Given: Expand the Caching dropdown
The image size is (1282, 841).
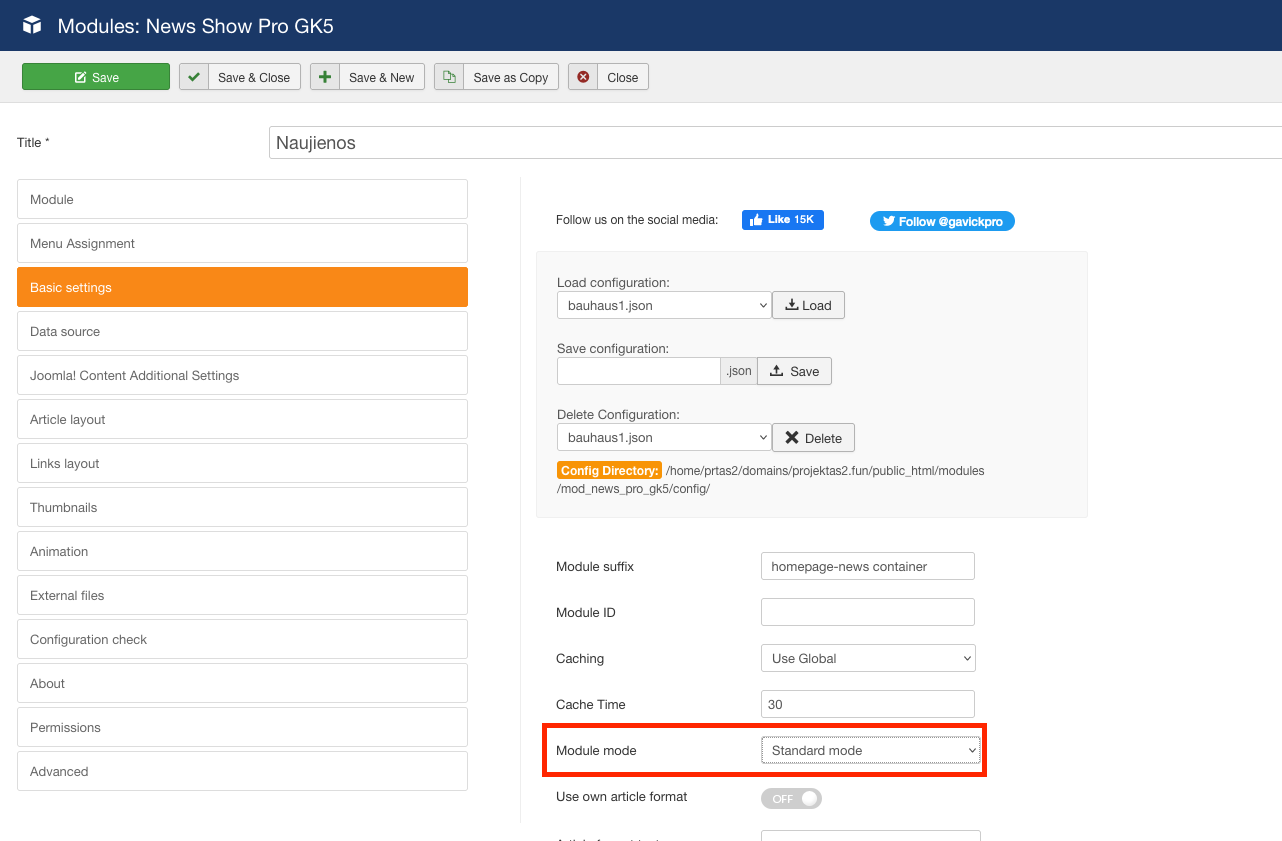Looking at the screenshot, I should point(867,658).
